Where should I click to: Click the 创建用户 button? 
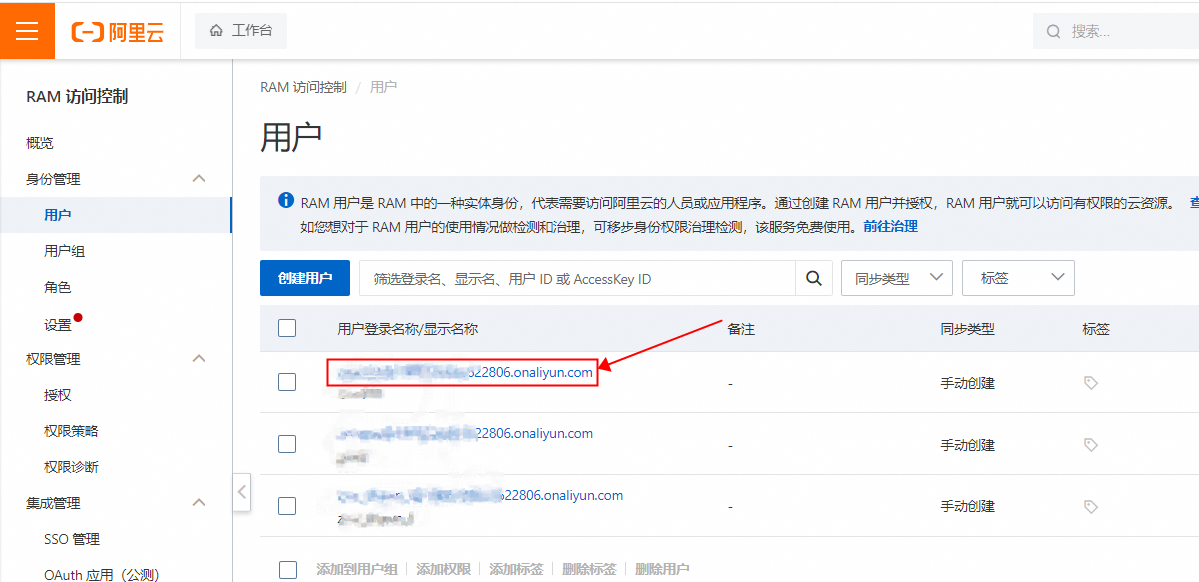(305, 278)
